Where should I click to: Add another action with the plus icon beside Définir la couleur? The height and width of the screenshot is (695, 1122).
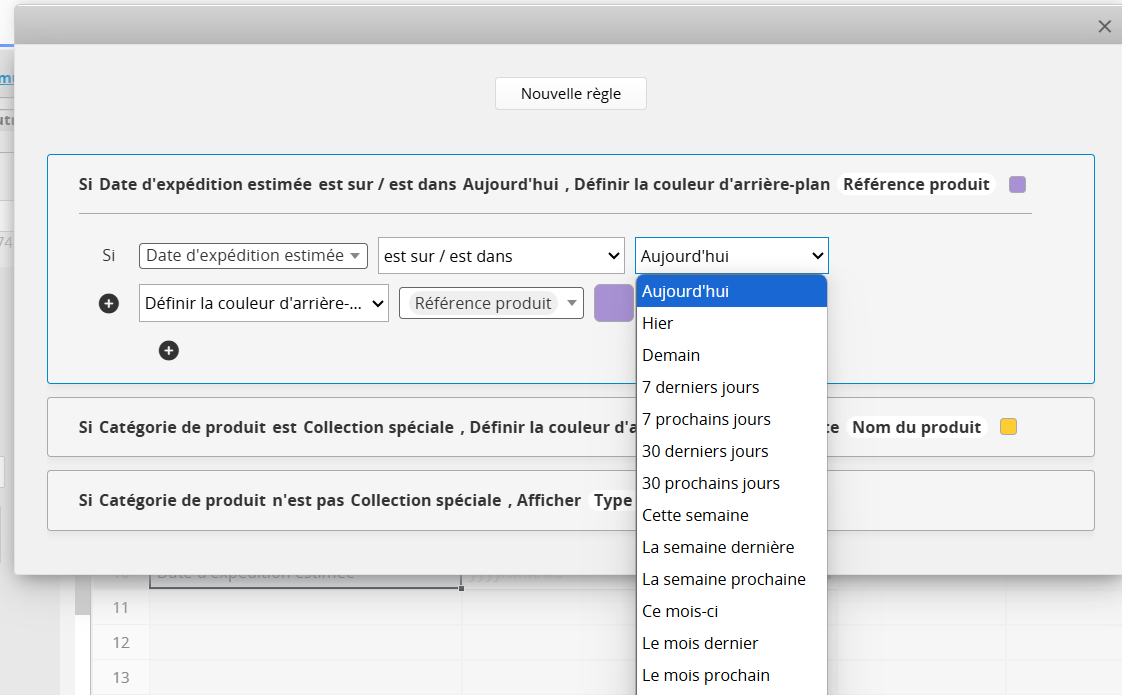coord(109,303)
